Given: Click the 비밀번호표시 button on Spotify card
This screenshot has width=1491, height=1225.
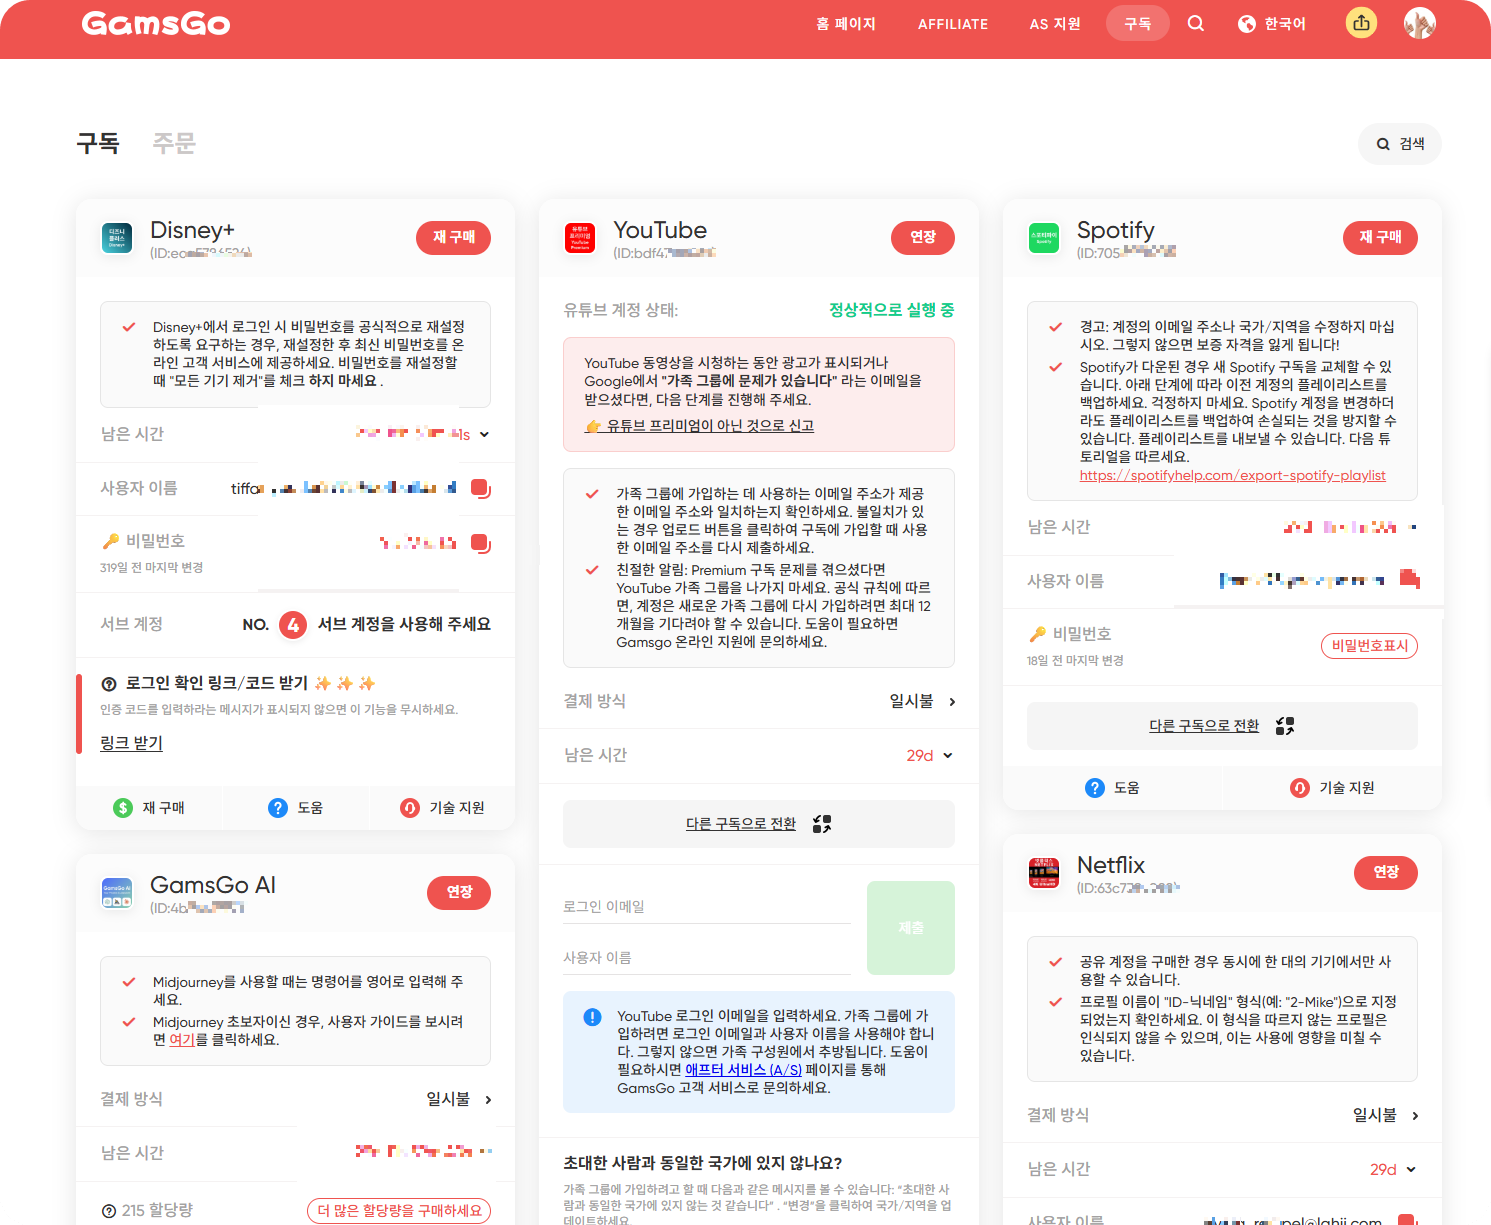Looking at the screenshot, I should pyautogui.click(x=1369, y=646).
